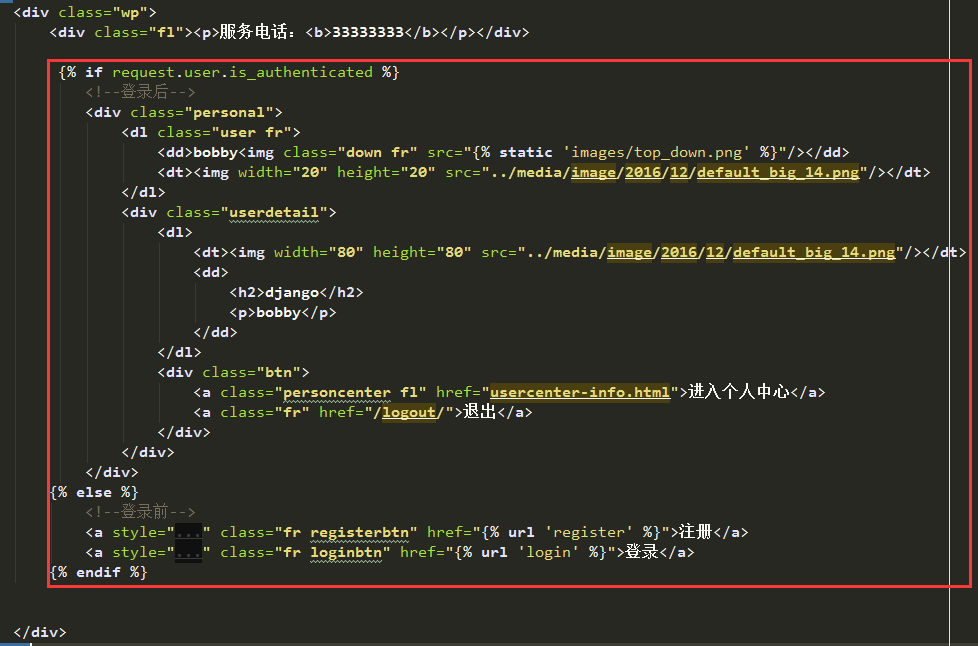Place cursor on class value "wp"

tap(130, 12)
